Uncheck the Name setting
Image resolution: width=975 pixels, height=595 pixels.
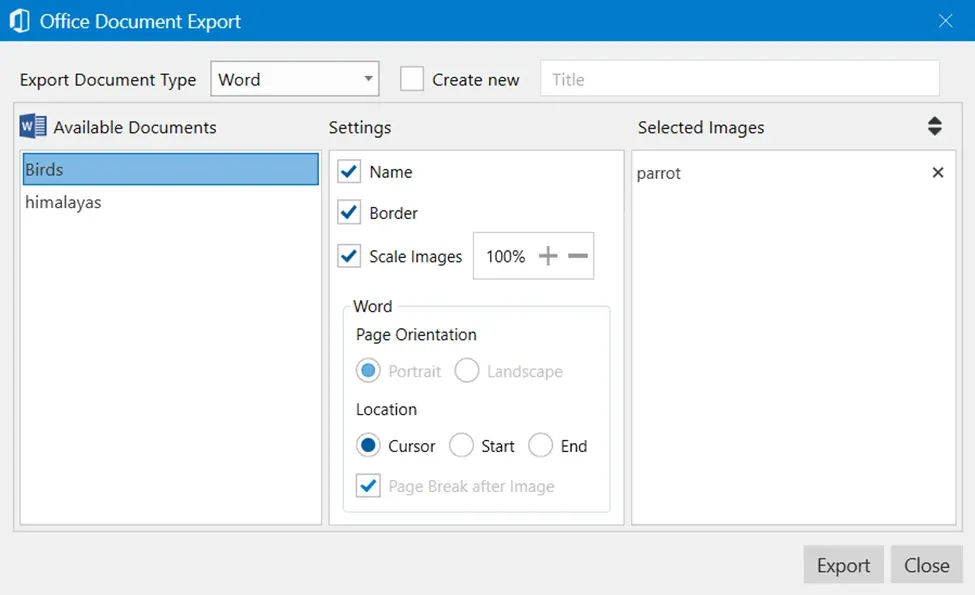click(349, 172)
